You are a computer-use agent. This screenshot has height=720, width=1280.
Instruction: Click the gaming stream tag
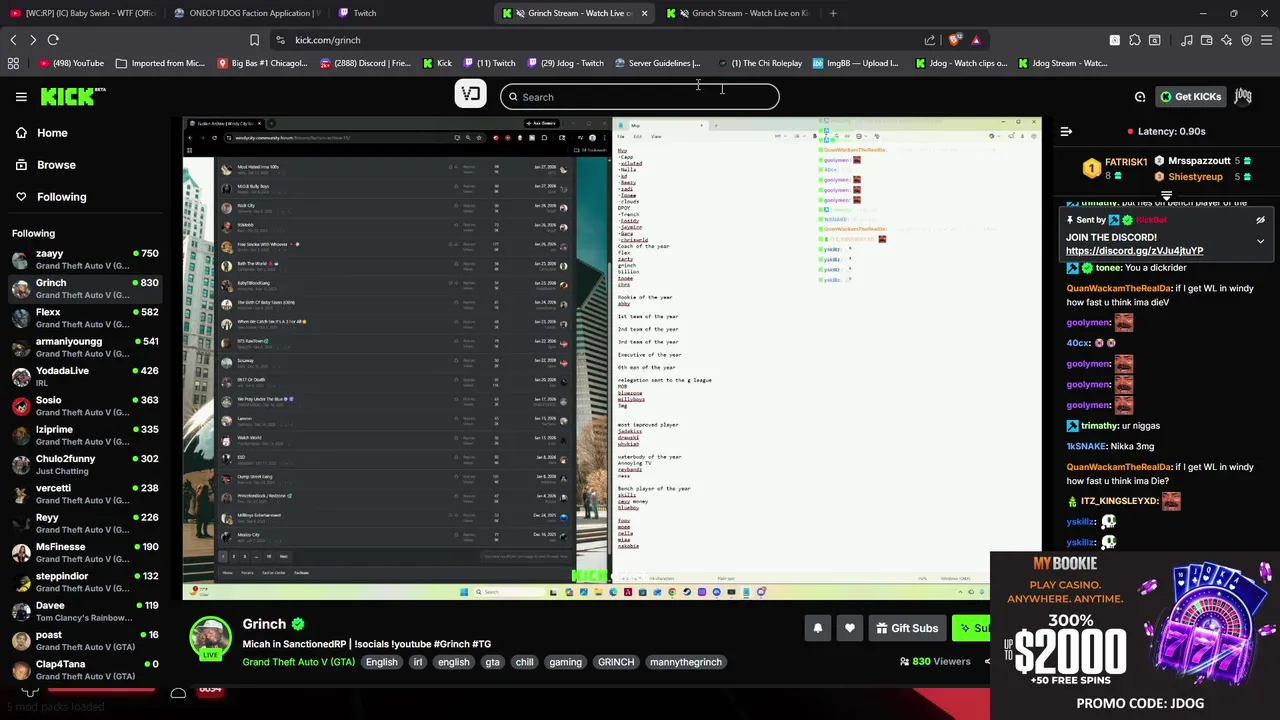tap(565, 662)
